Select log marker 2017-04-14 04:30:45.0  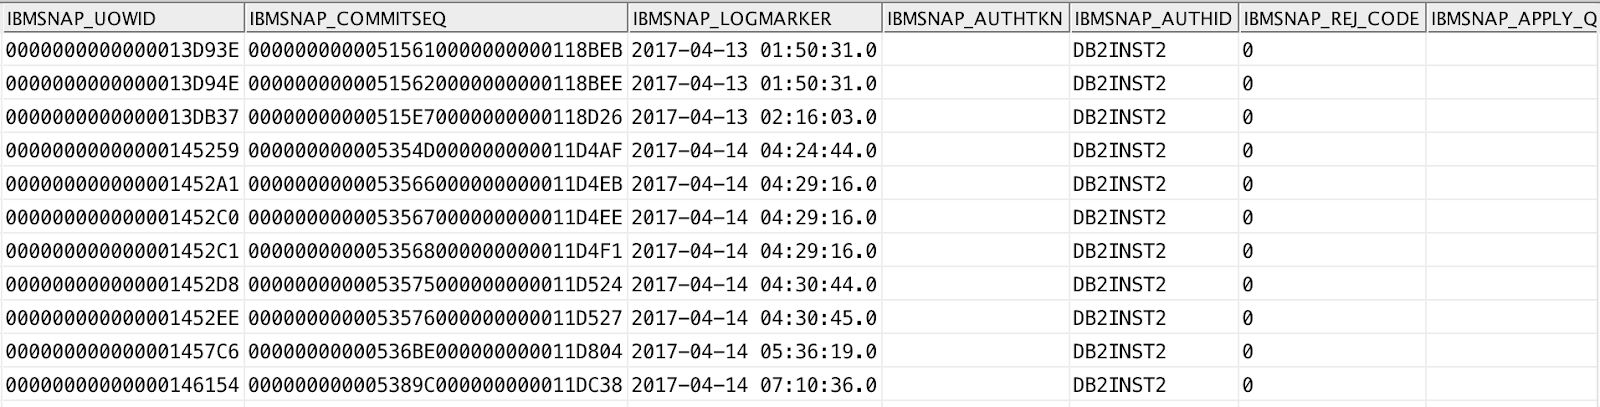point(755,318)
